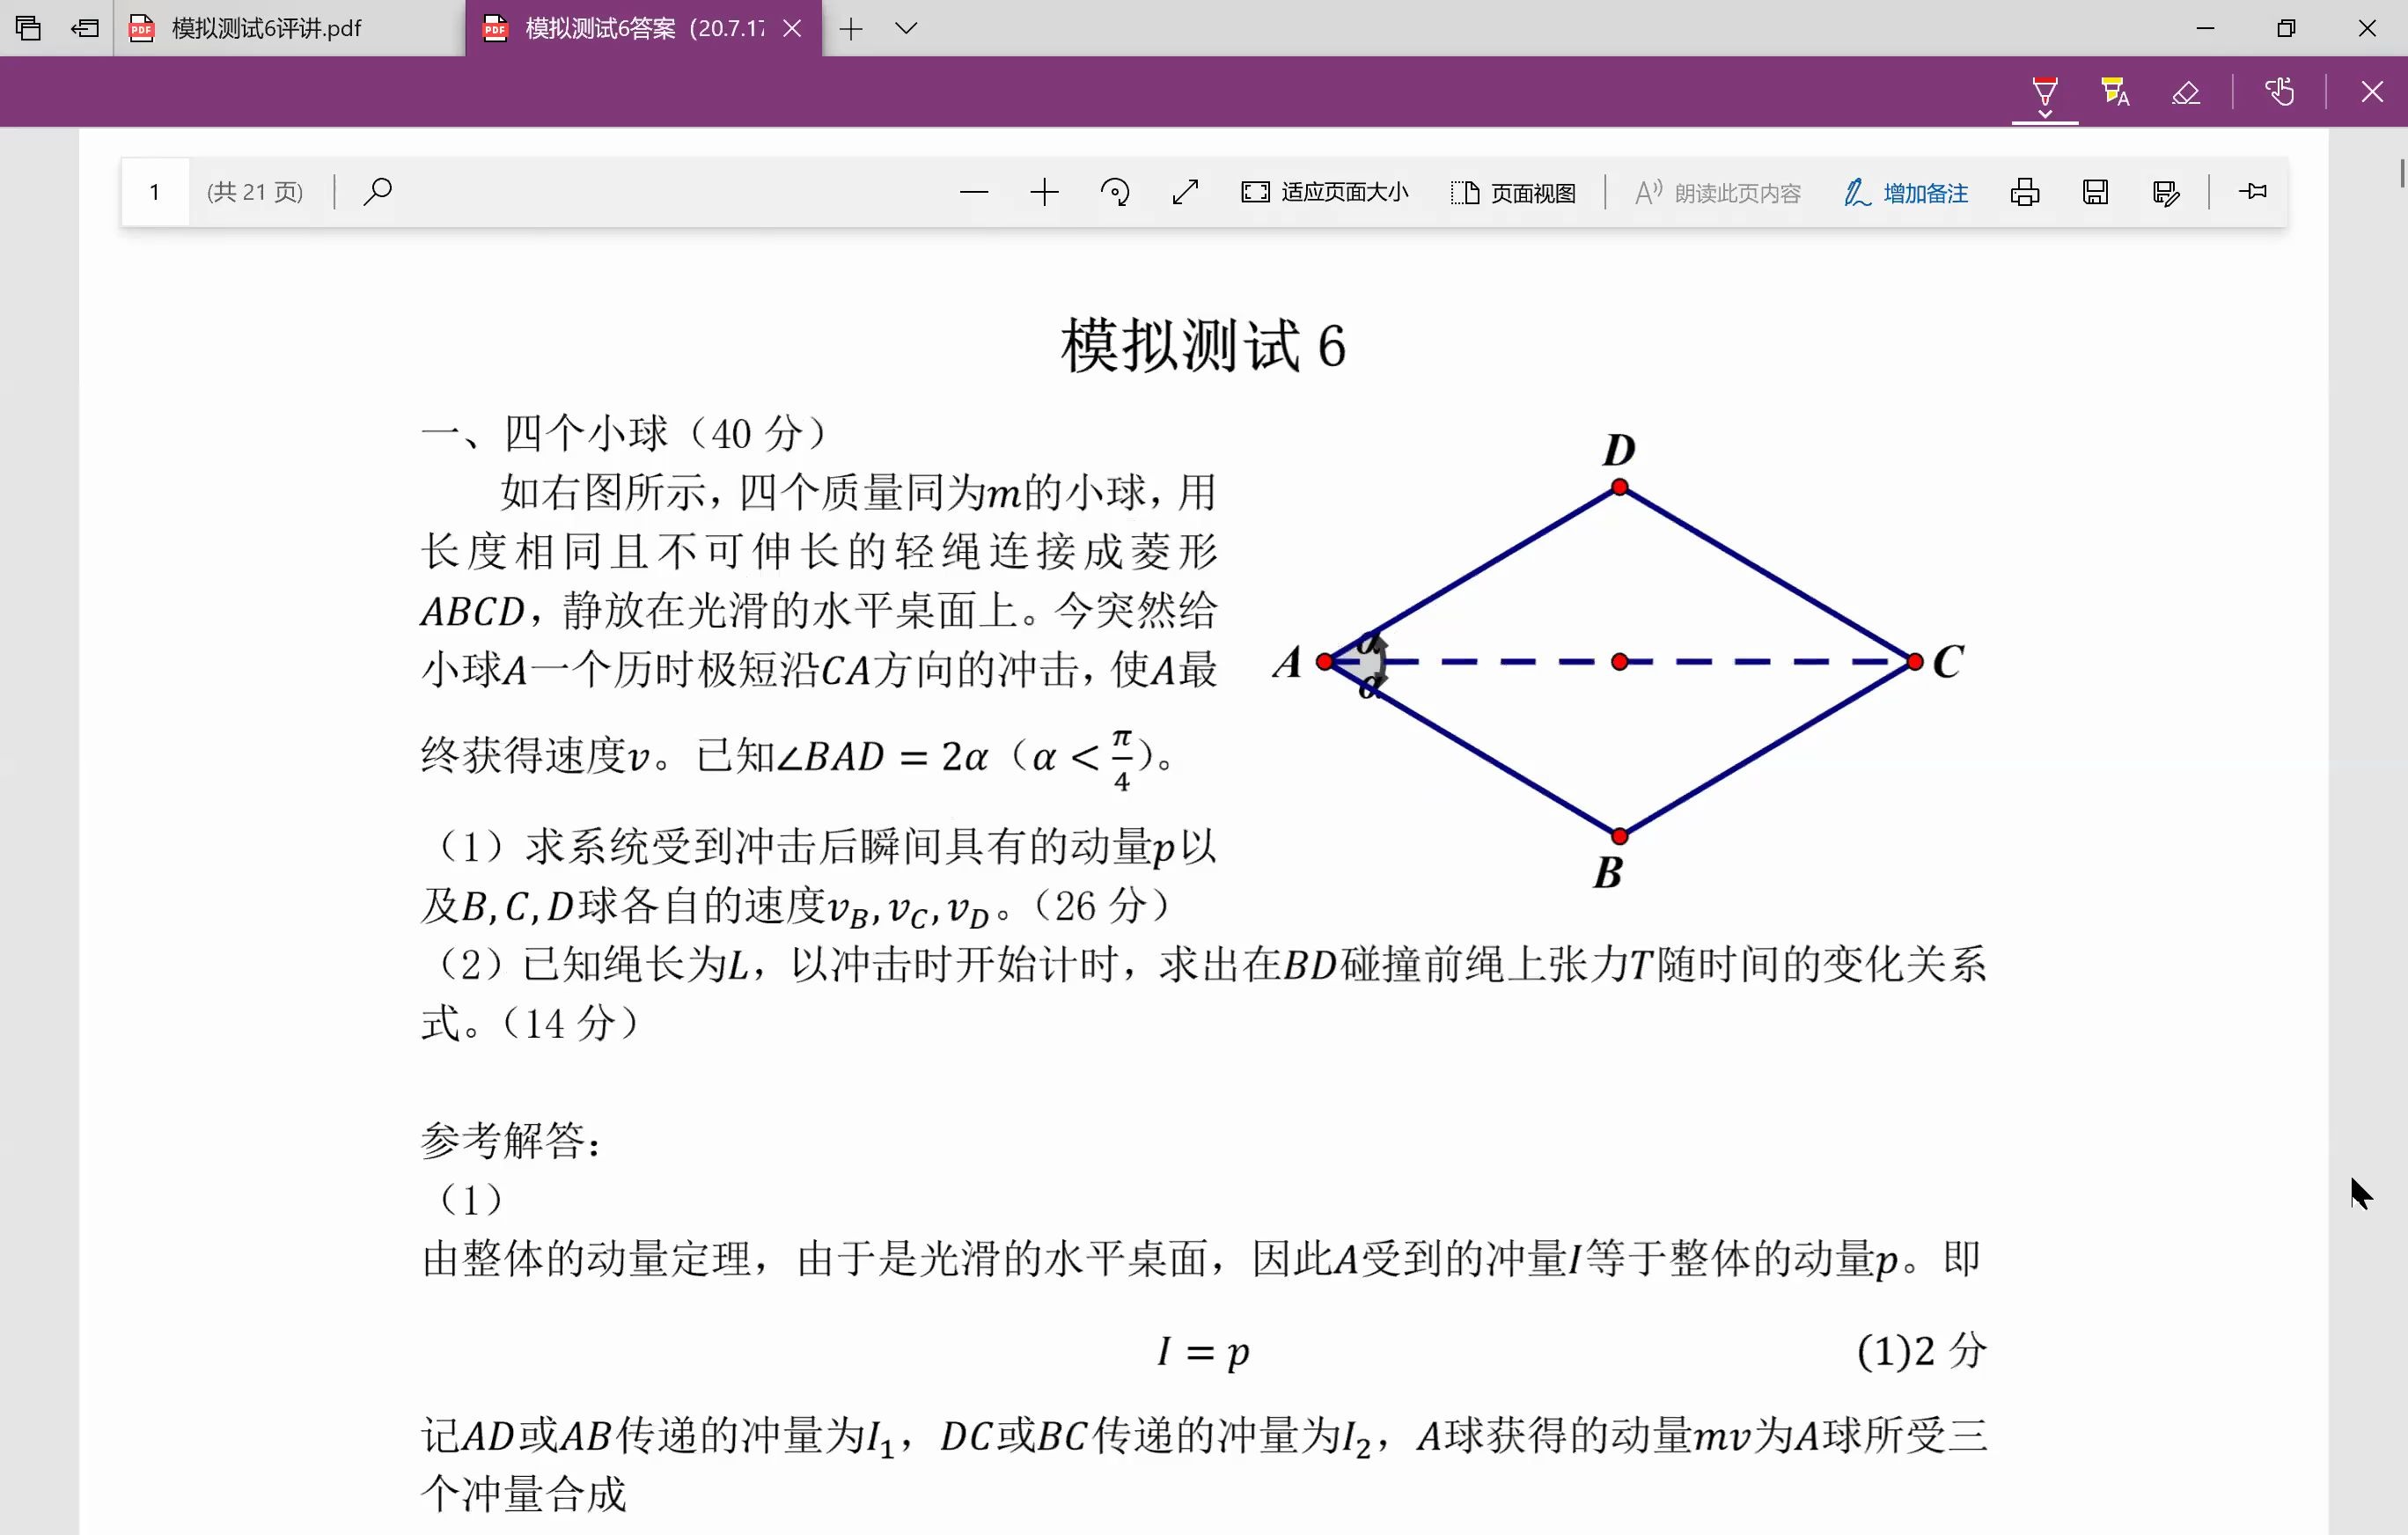Click vertex B in the rhombus diagram
This screenshot has width=2408, height=1535.
1619,835
